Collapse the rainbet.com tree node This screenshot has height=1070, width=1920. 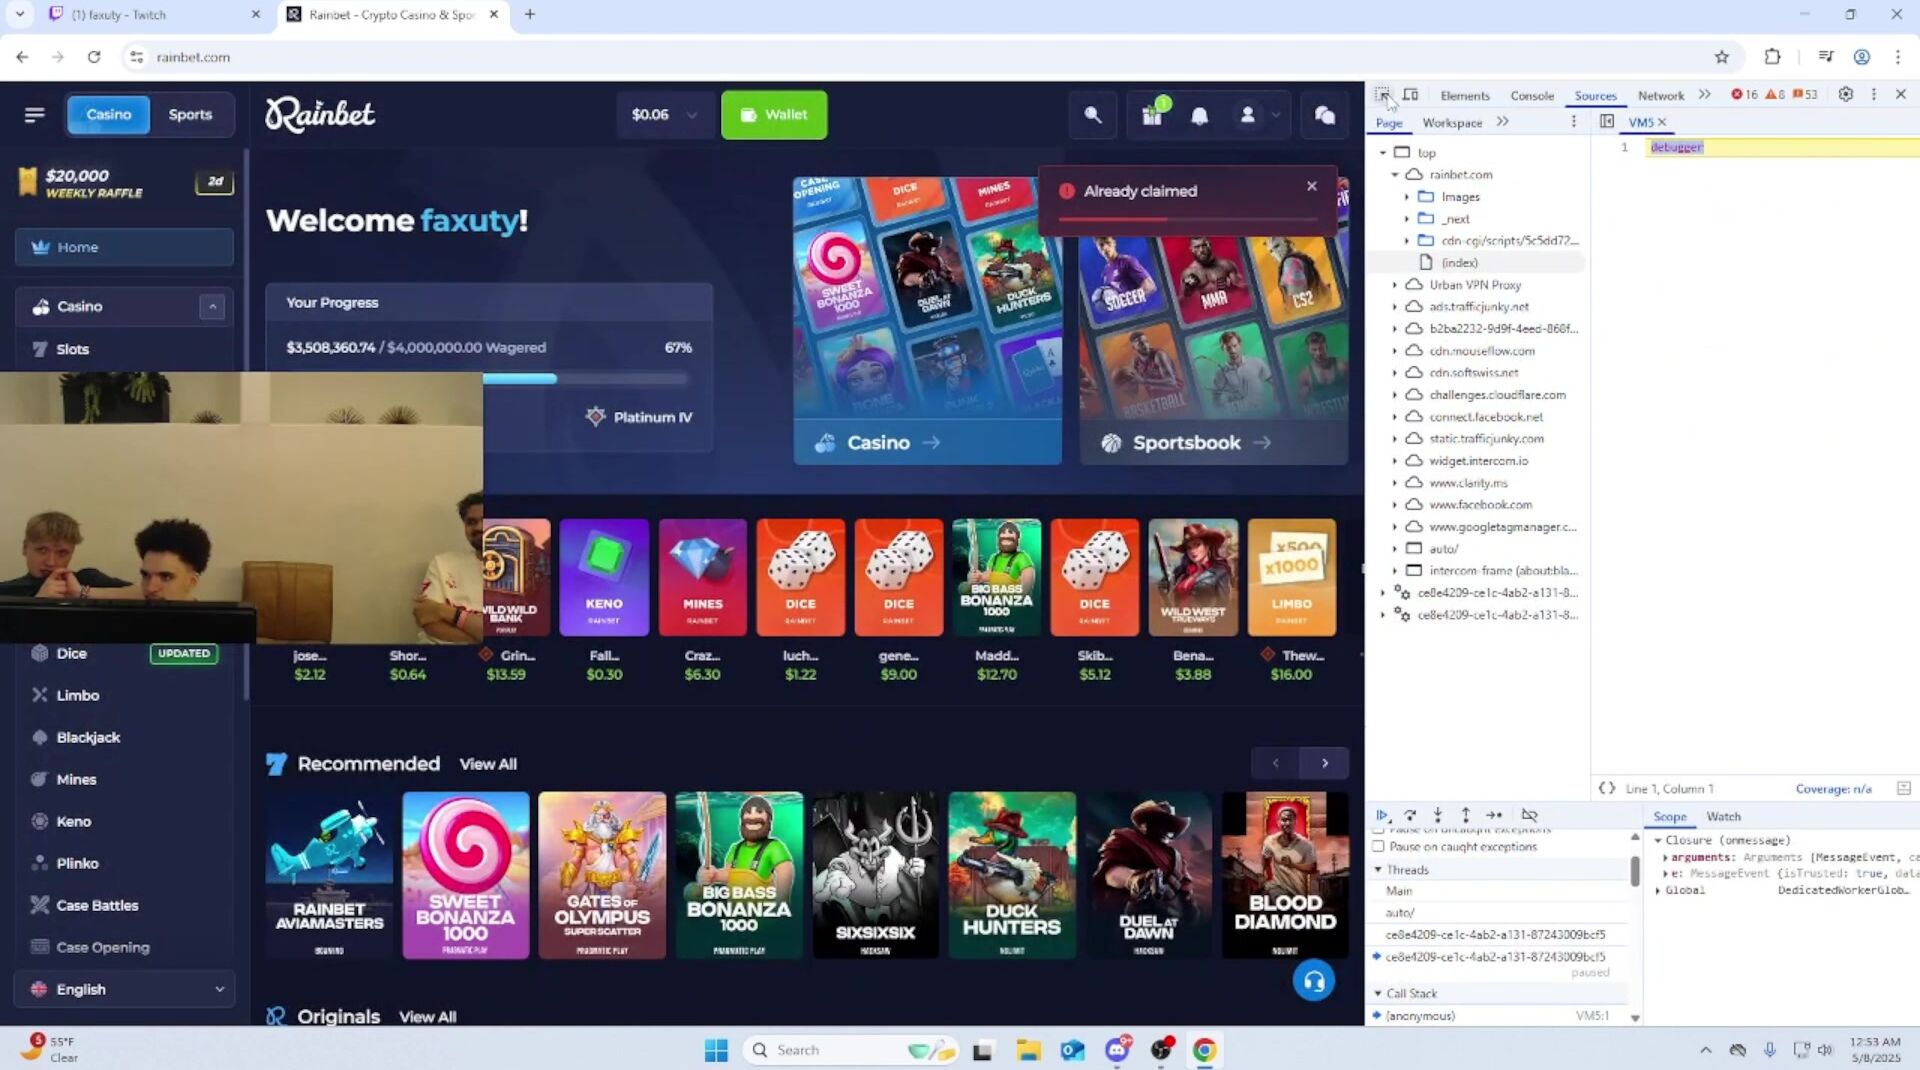point(1395,175)
